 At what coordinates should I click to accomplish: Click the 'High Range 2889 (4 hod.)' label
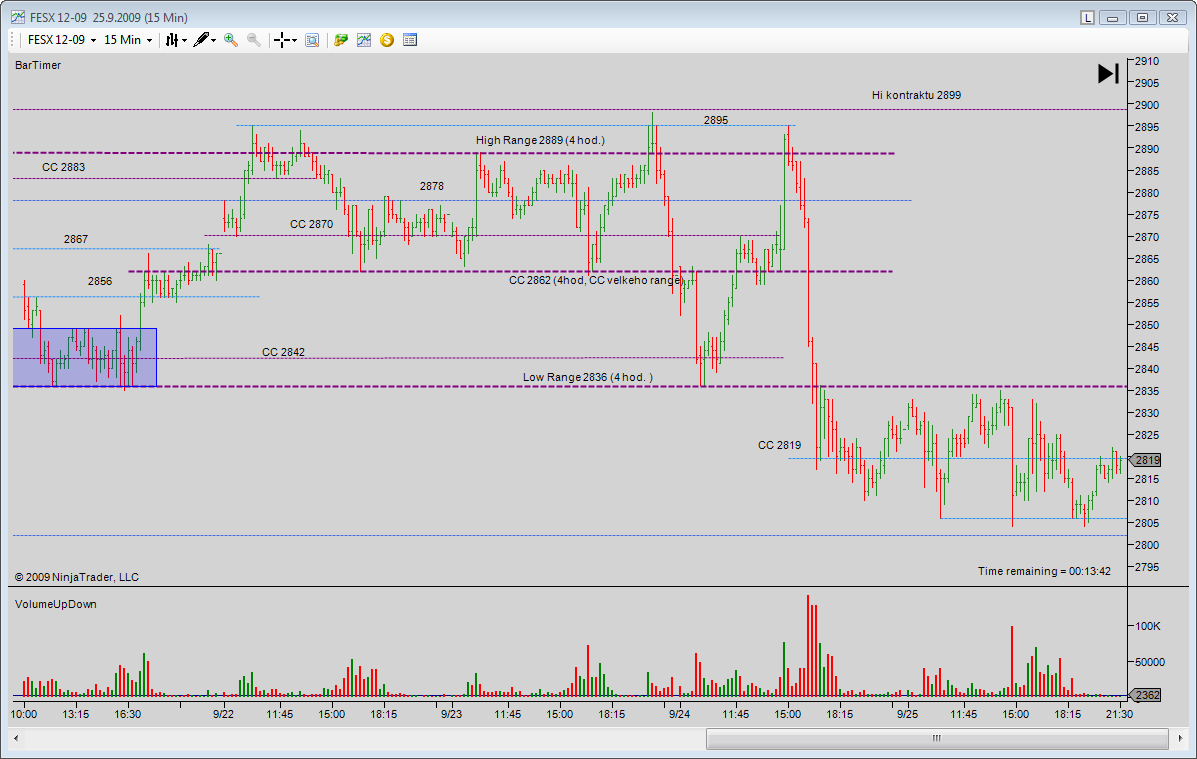(x=540, y=140)
